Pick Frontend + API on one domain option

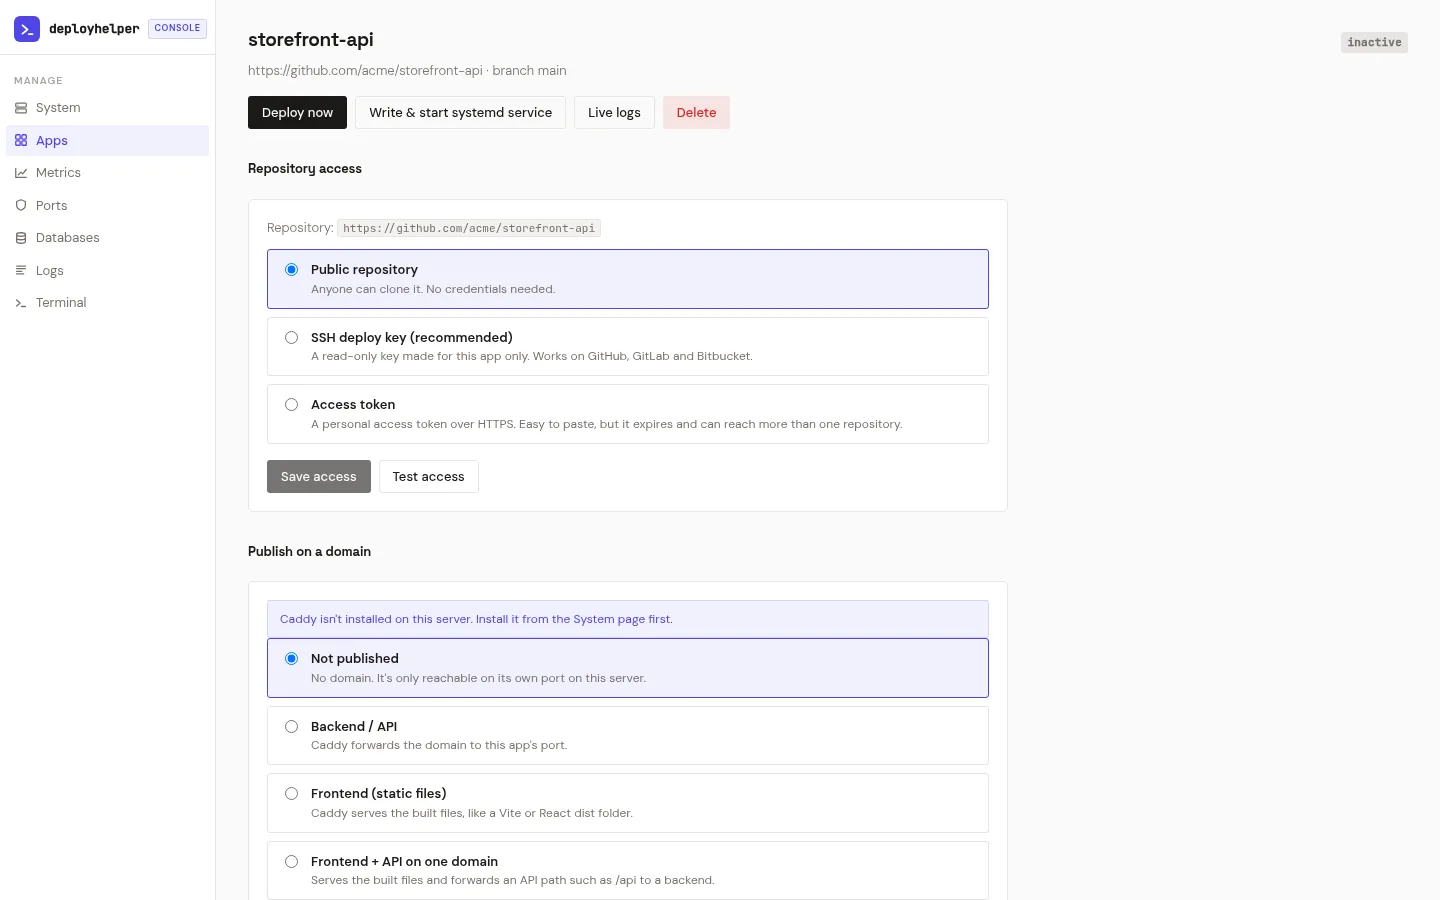click(x=292, y=862)
